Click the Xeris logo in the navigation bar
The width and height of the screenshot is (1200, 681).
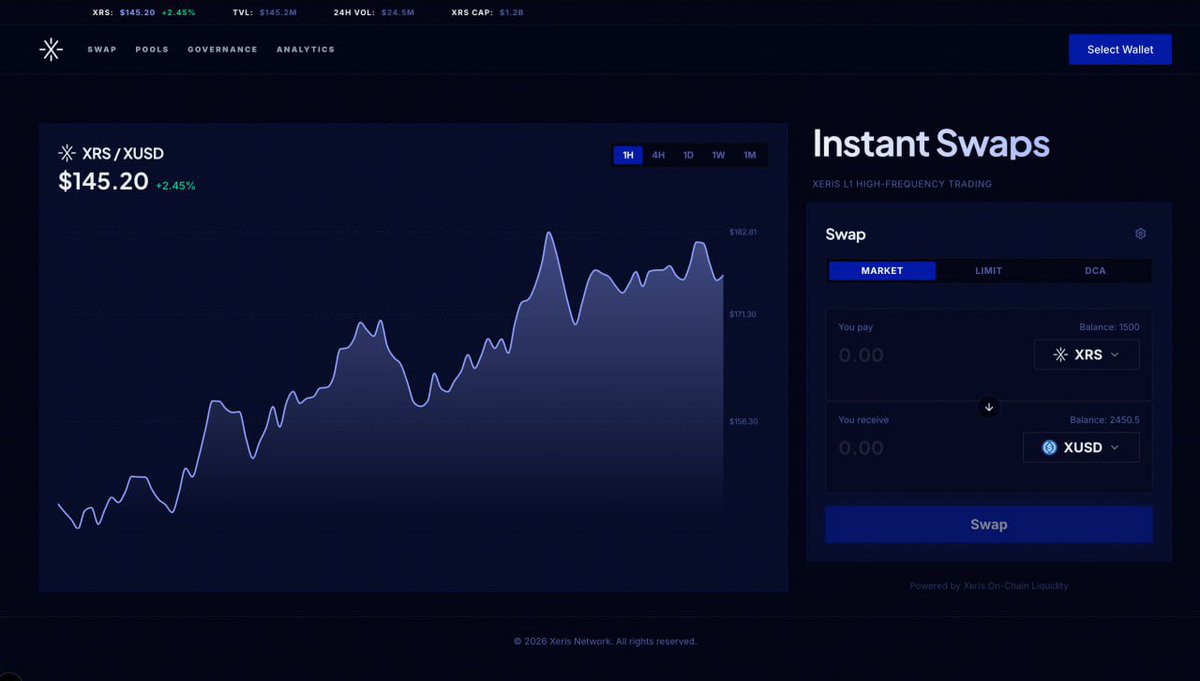tap(50, 48)
